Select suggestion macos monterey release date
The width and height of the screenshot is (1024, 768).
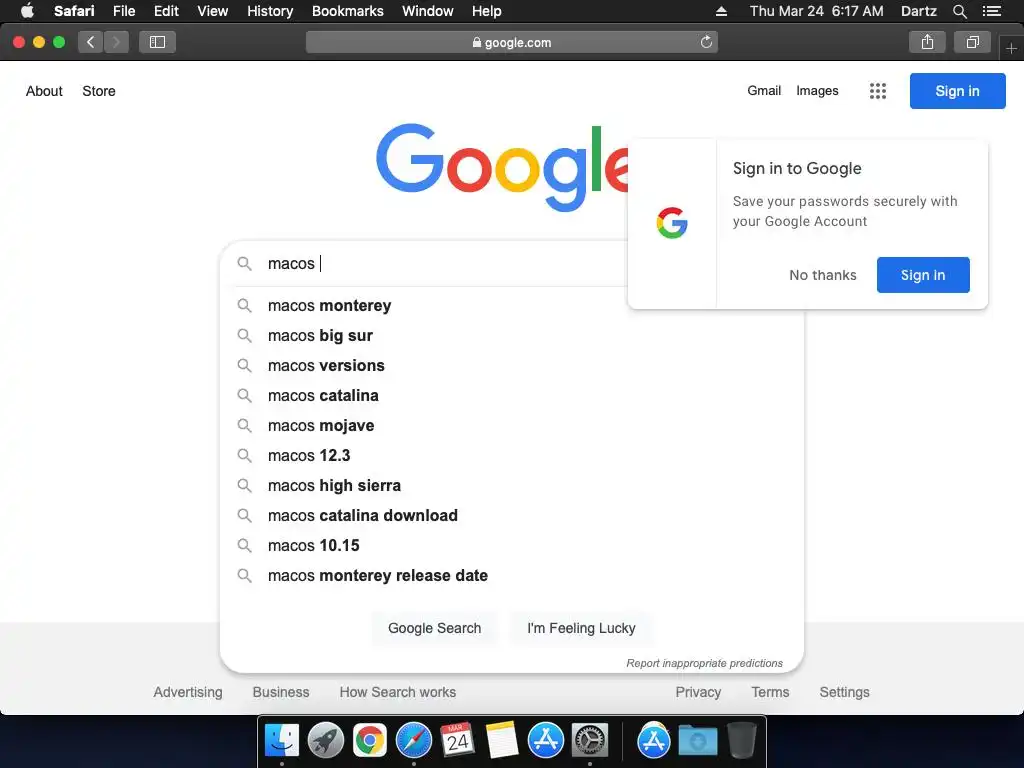[512, 576]
